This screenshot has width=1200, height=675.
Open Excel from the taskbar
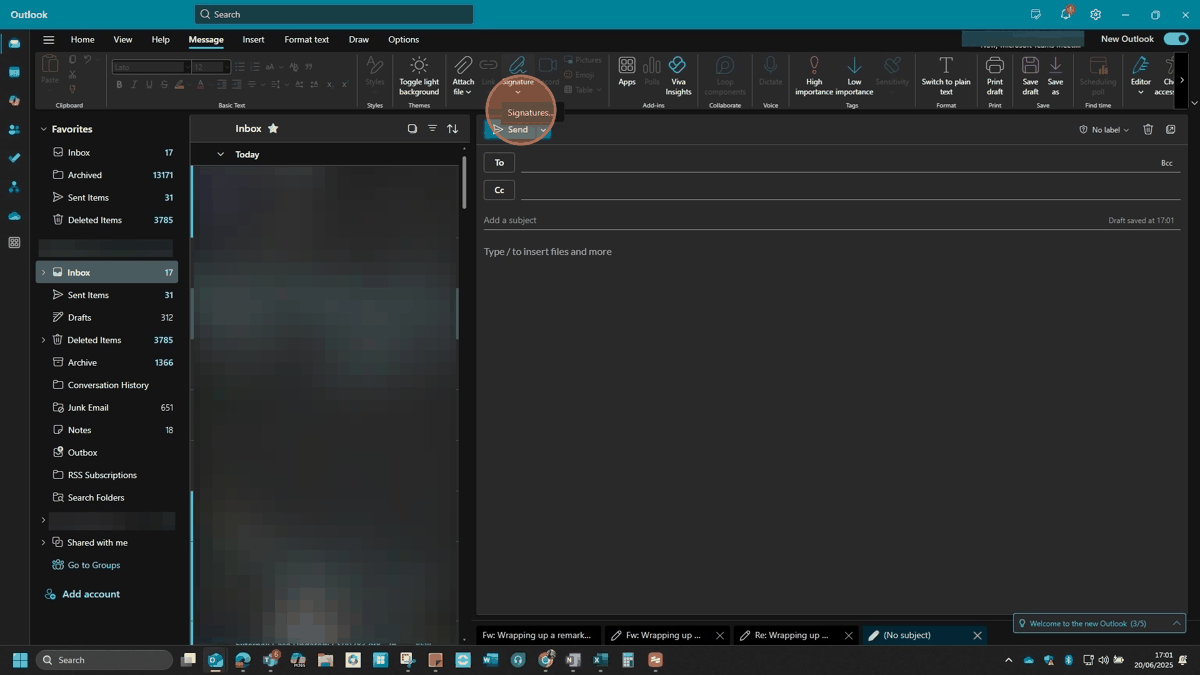(600, 660)
